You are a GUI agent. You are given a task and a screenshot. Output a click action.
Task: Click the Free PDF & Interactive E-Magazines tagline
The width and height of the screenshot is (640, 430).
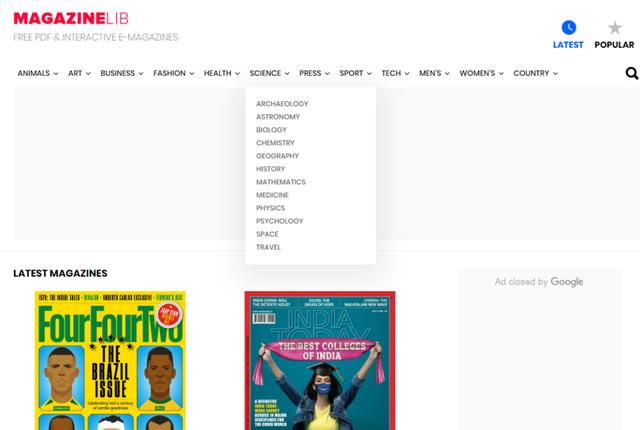(x=96, y=37)
